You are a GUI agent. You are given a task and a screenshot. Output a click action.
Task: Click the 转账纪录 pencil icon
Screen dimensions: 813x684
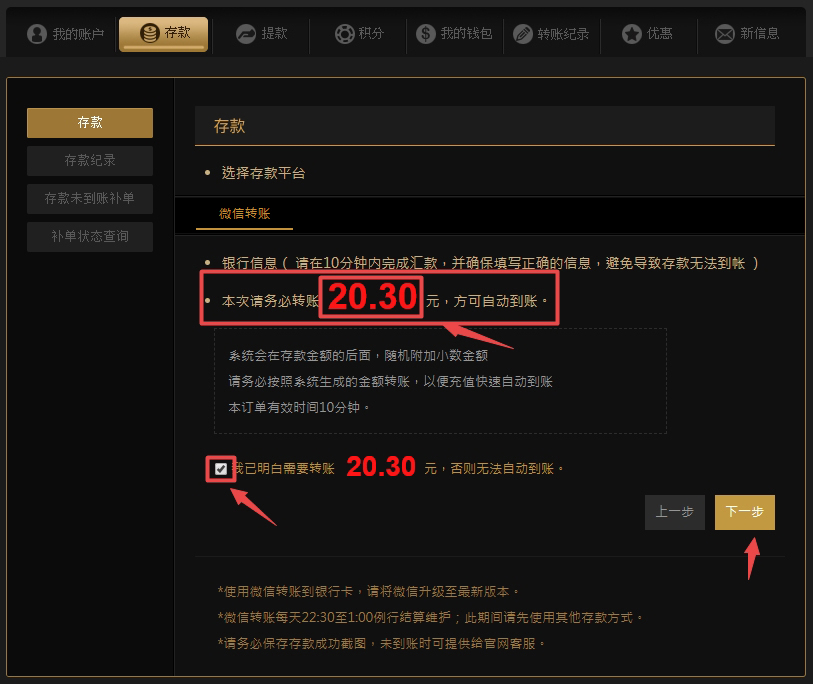point(523,34)
